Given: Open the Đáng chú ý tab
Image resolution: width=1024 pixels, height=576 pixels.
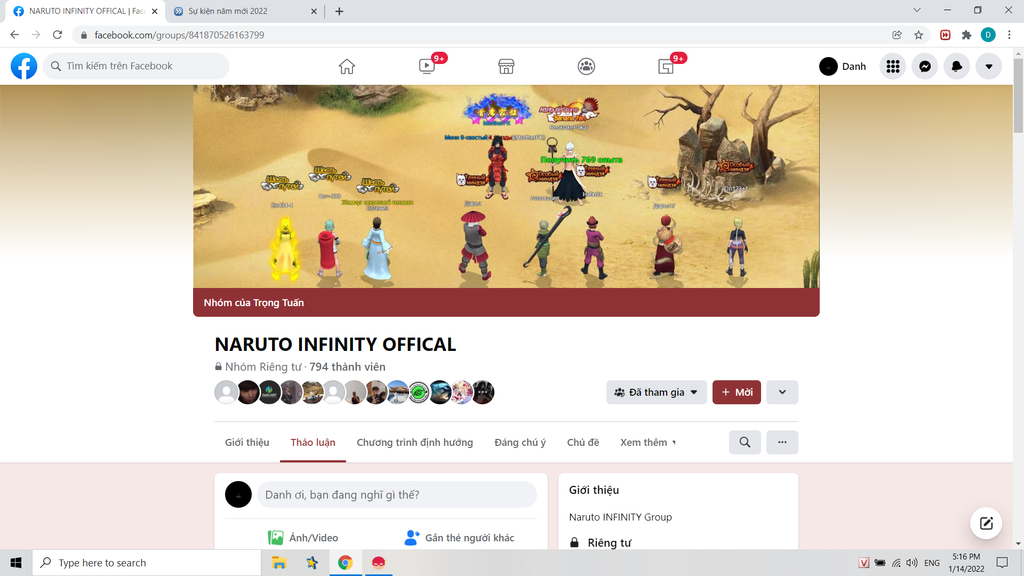Looking at the screenshot, I should [520, 442].
